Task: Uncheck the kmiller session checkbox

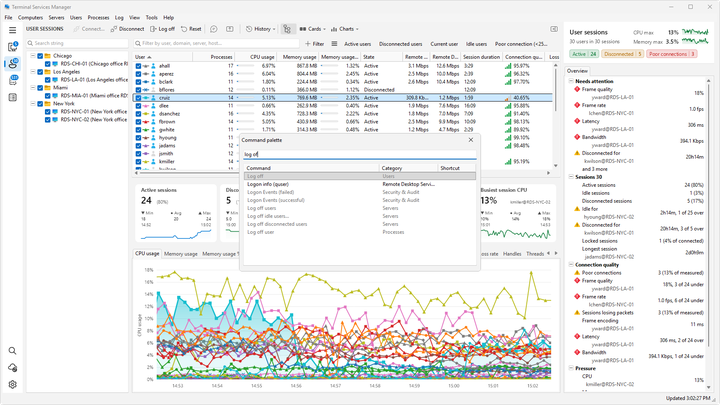Action: (138, 162)
